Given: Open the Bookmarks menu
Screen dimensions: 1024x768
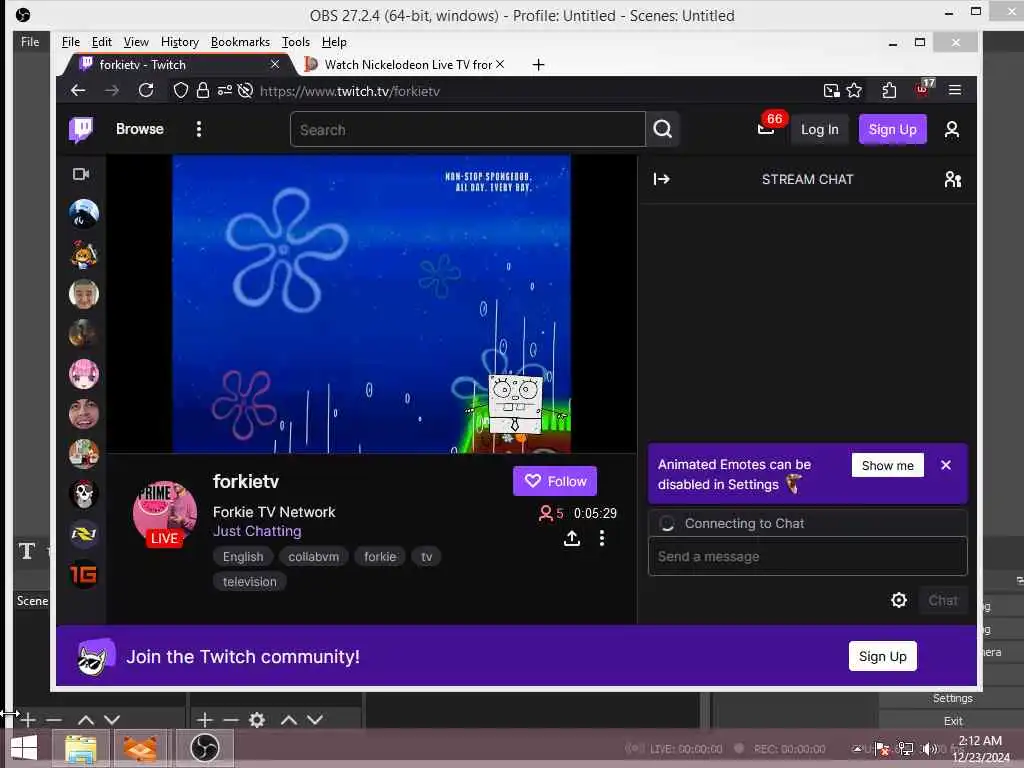Looking at the screenshot, I should [x=240, y=42].
